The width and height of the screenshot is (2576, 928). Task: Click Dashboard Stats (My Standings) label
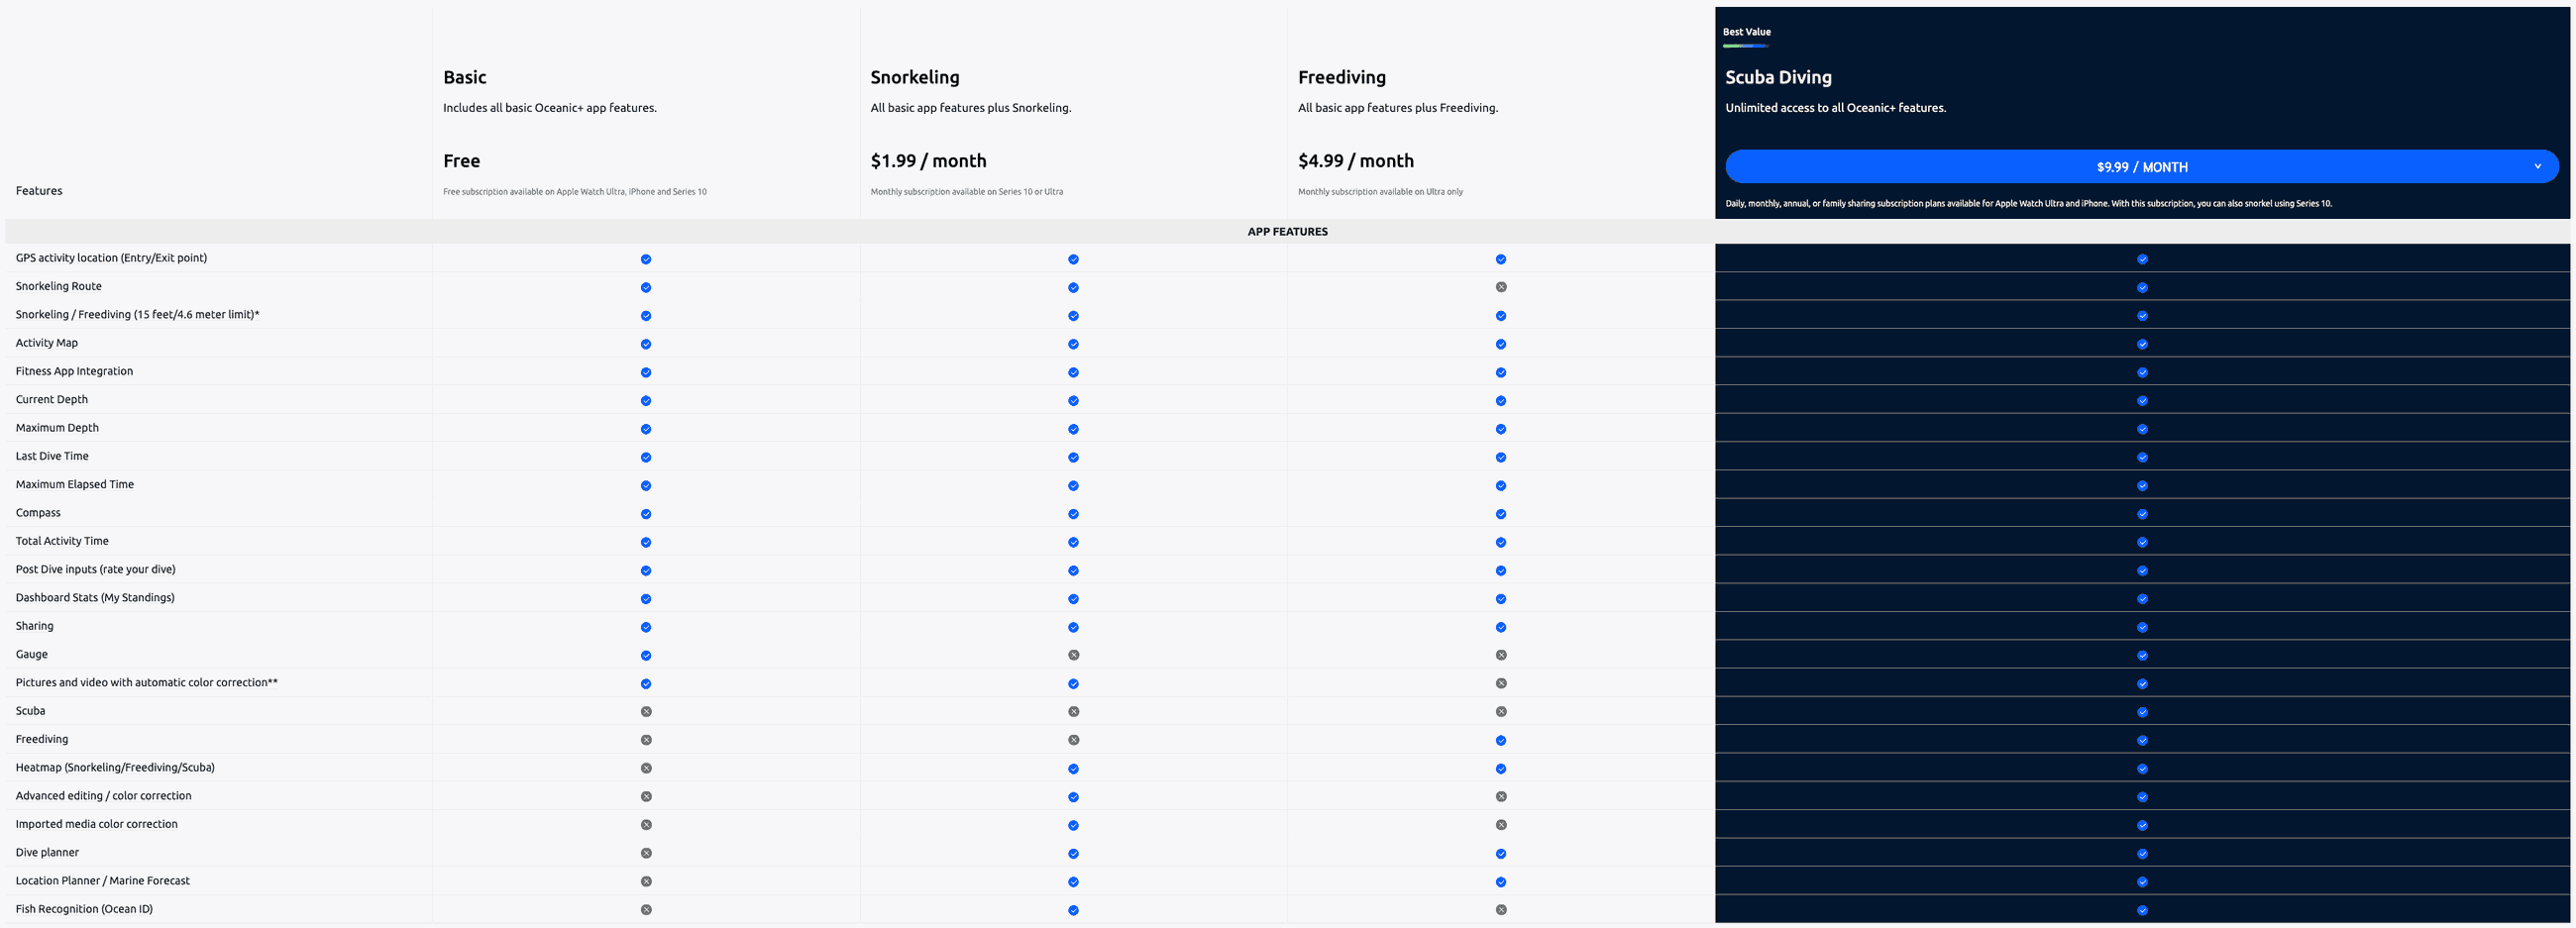coord(95,598)
